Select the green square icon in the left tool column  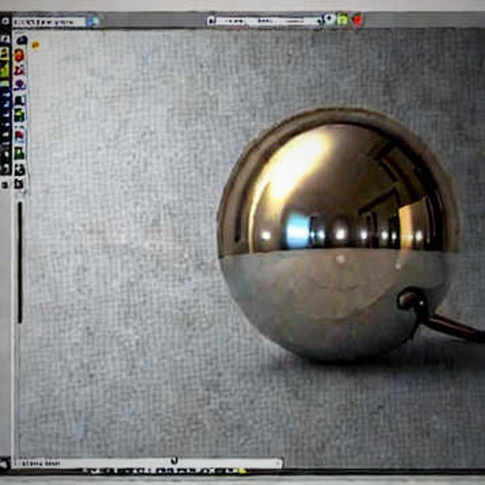(x=19, y=153)
